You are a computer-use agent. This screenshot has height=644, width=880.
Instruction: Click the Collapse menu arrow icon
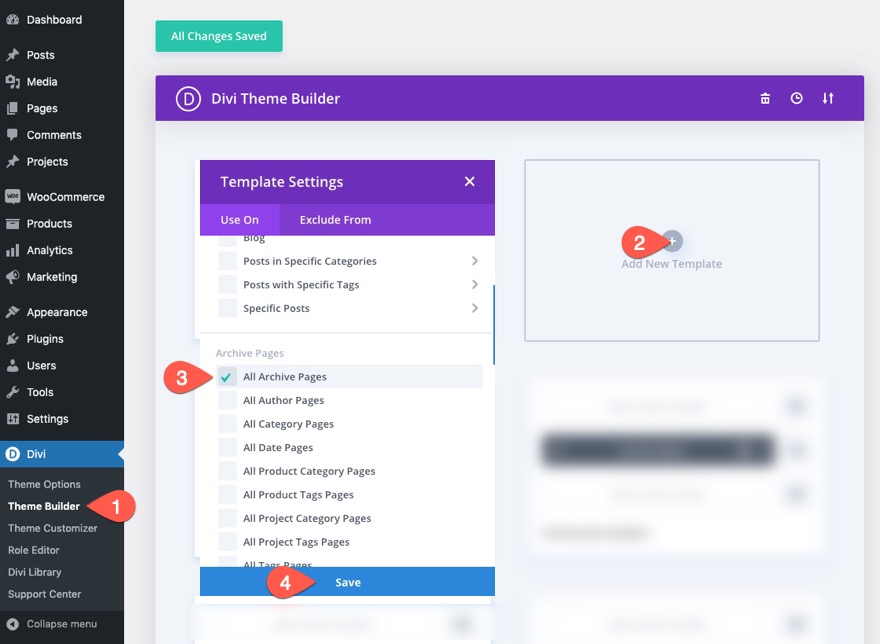coord(12,624)
